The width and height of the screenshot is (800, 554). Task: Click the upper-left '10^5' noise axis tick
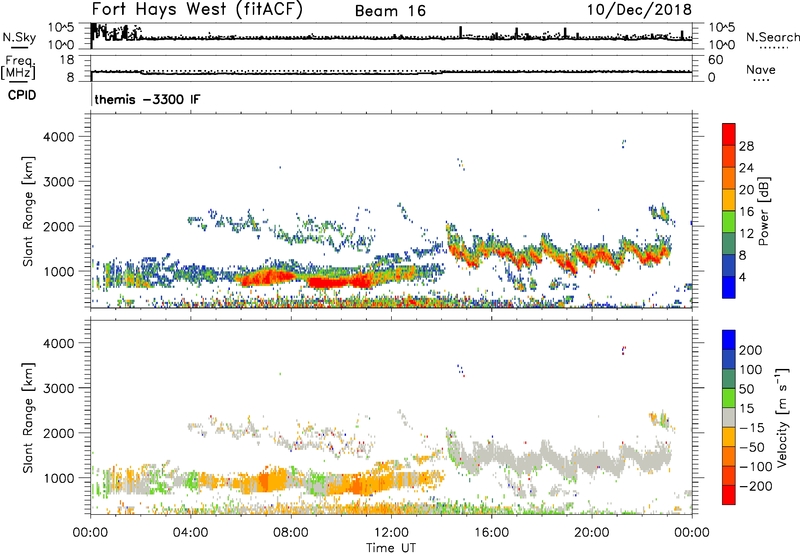tap(61, 27)
